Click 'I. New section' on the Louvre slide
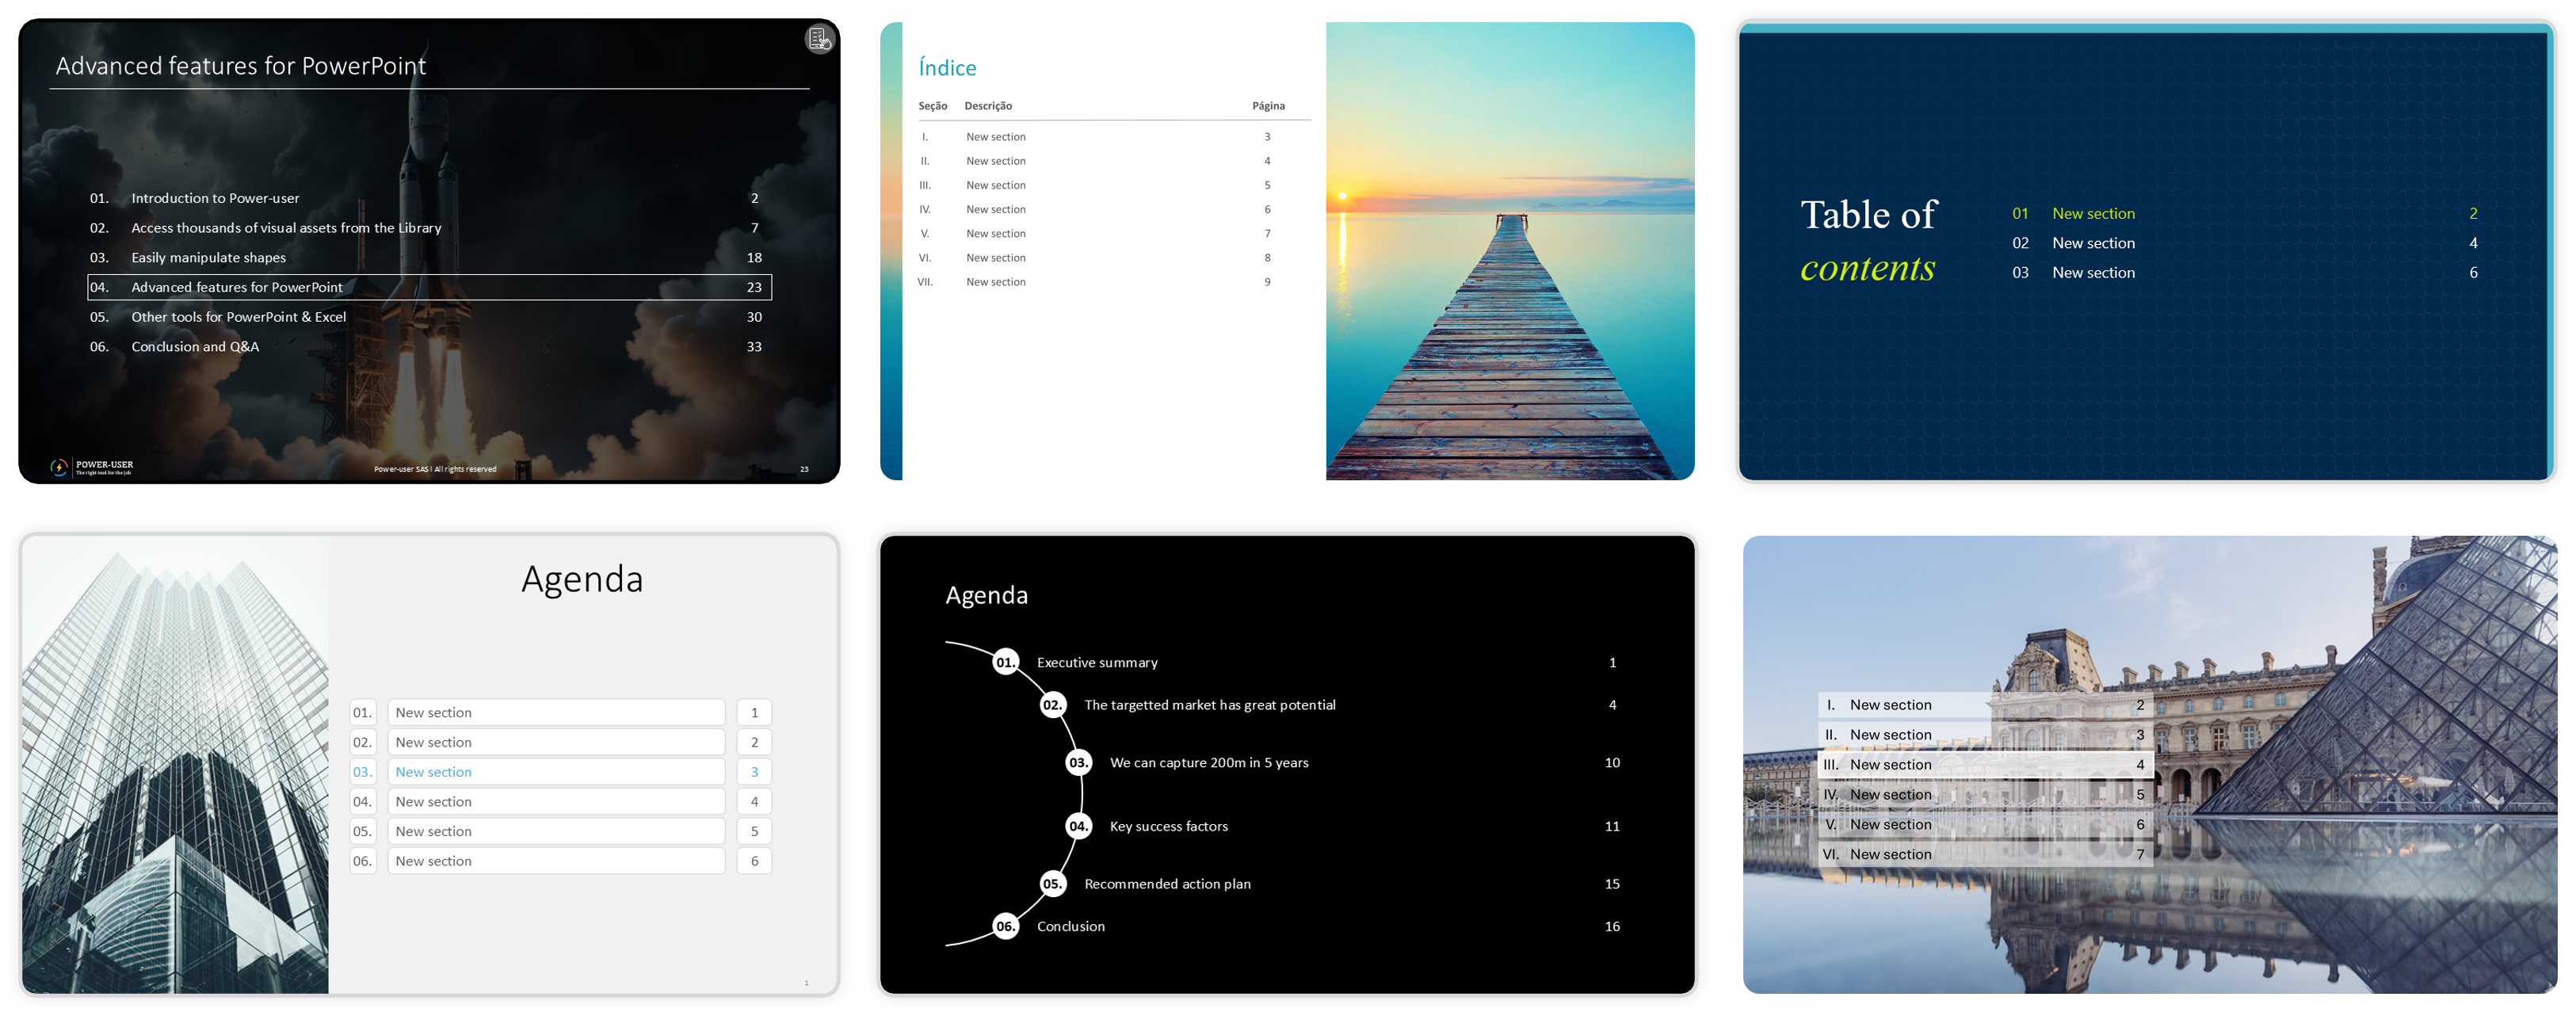The image size is (2576, 1016). coord(1985,705)
